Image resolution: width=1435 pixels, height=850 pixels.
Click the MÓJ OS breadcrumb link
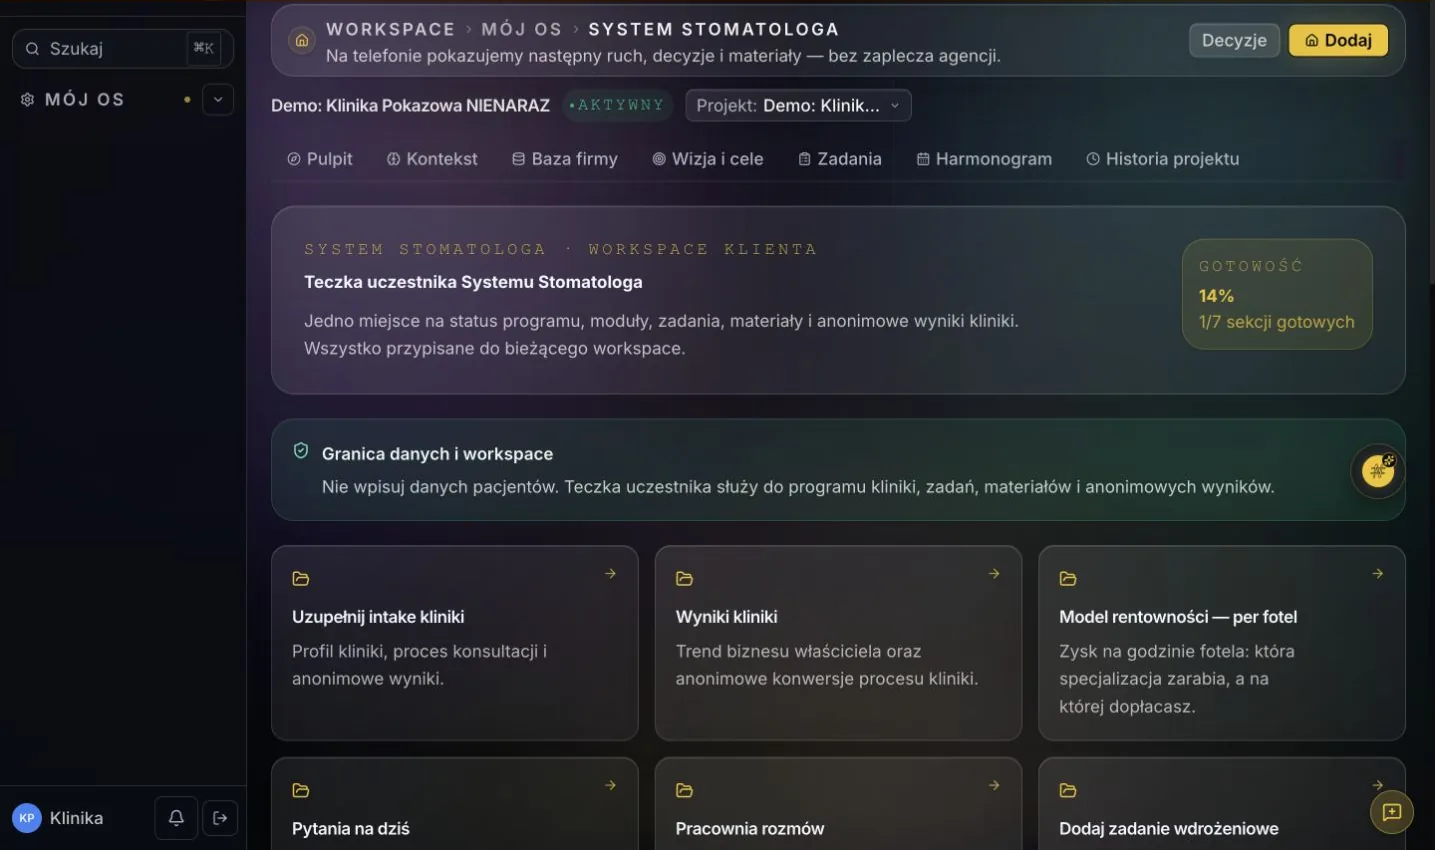point(521,29)
